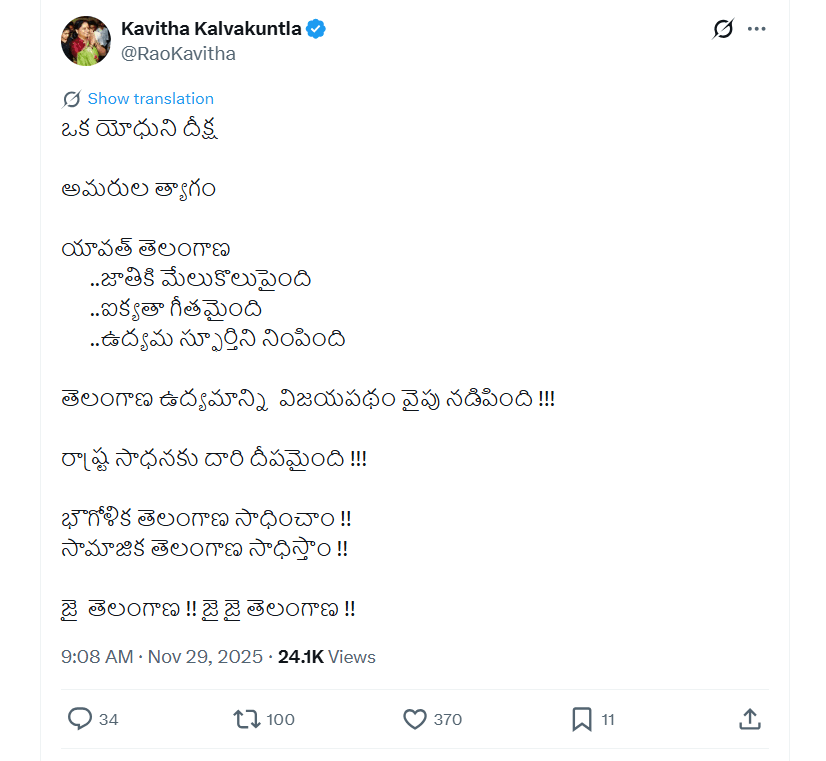Open the reply composer with the speech bubble icon
The height and width of the screenshot is (761, 826).
point(80,719)
